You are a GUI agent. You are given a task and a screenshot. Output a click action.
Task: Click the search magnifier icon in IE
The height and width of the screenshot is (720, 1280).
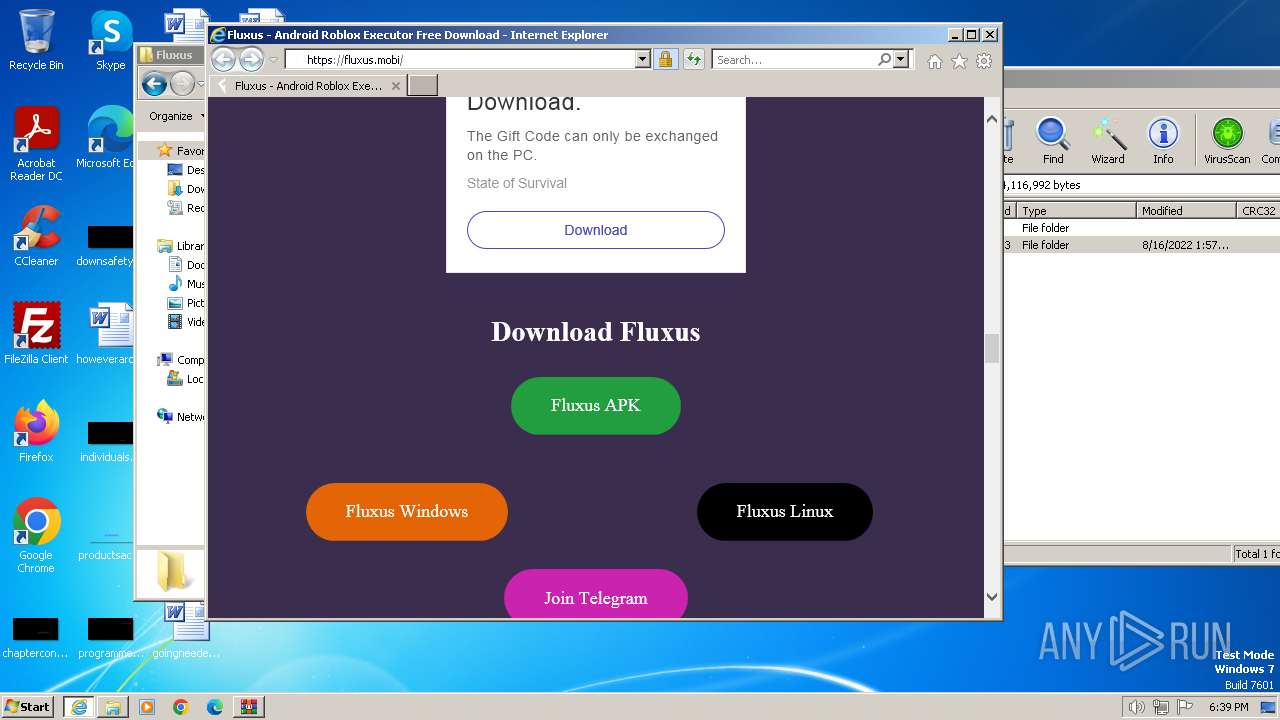[884, 60]
